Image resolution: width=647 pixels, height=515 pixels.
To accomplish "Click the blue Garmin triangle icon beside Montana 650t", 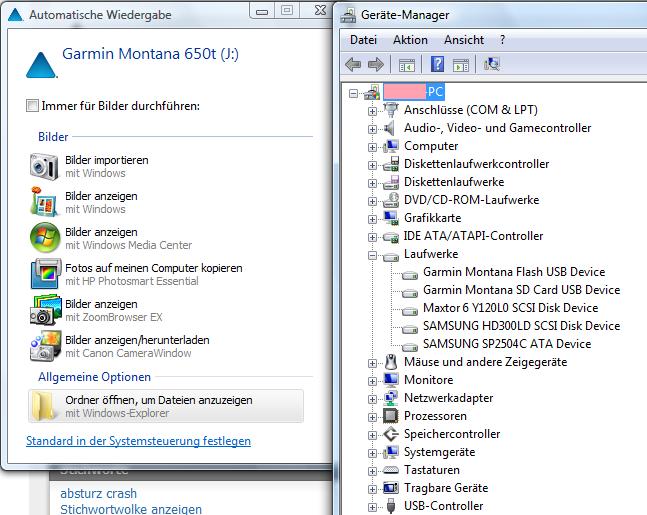I will point(41,65).
